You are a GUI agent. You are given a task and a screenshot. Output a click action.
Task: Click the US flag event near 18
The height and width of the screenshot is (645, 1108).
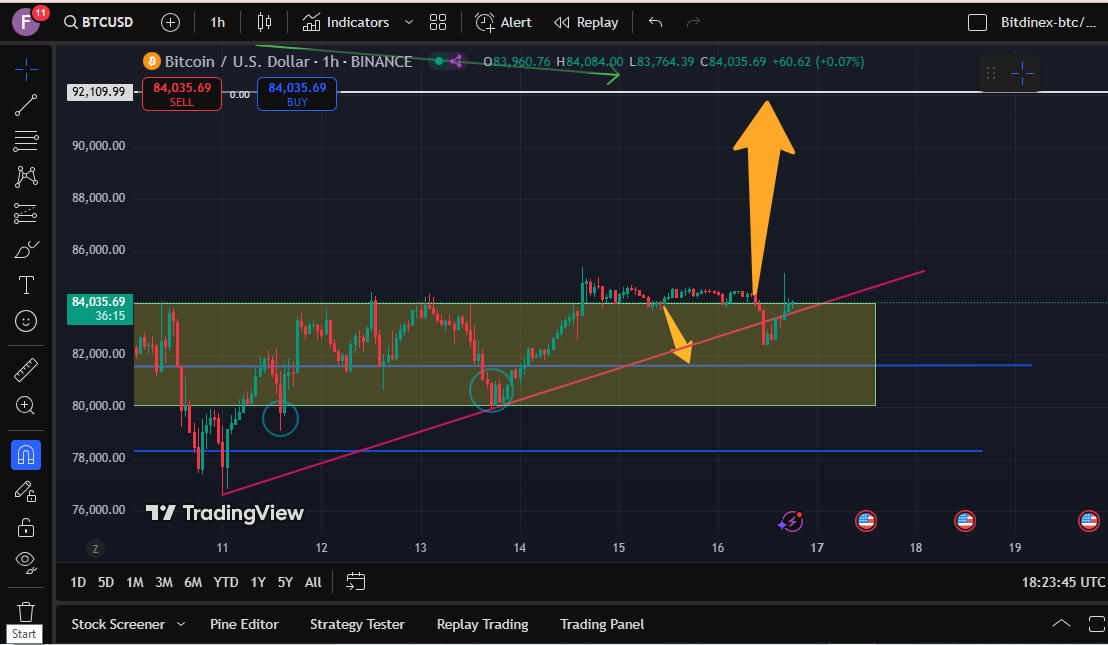point(965,521)
